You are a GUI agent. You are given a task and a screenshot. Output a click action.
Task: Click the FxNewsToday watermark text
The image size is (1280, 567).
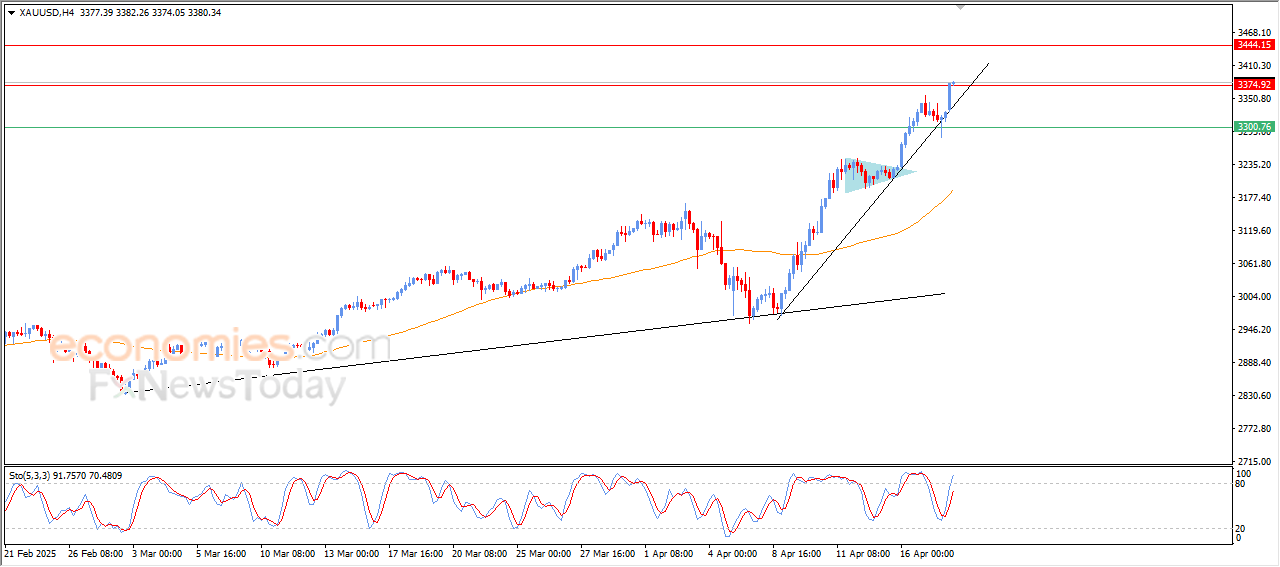217,385
